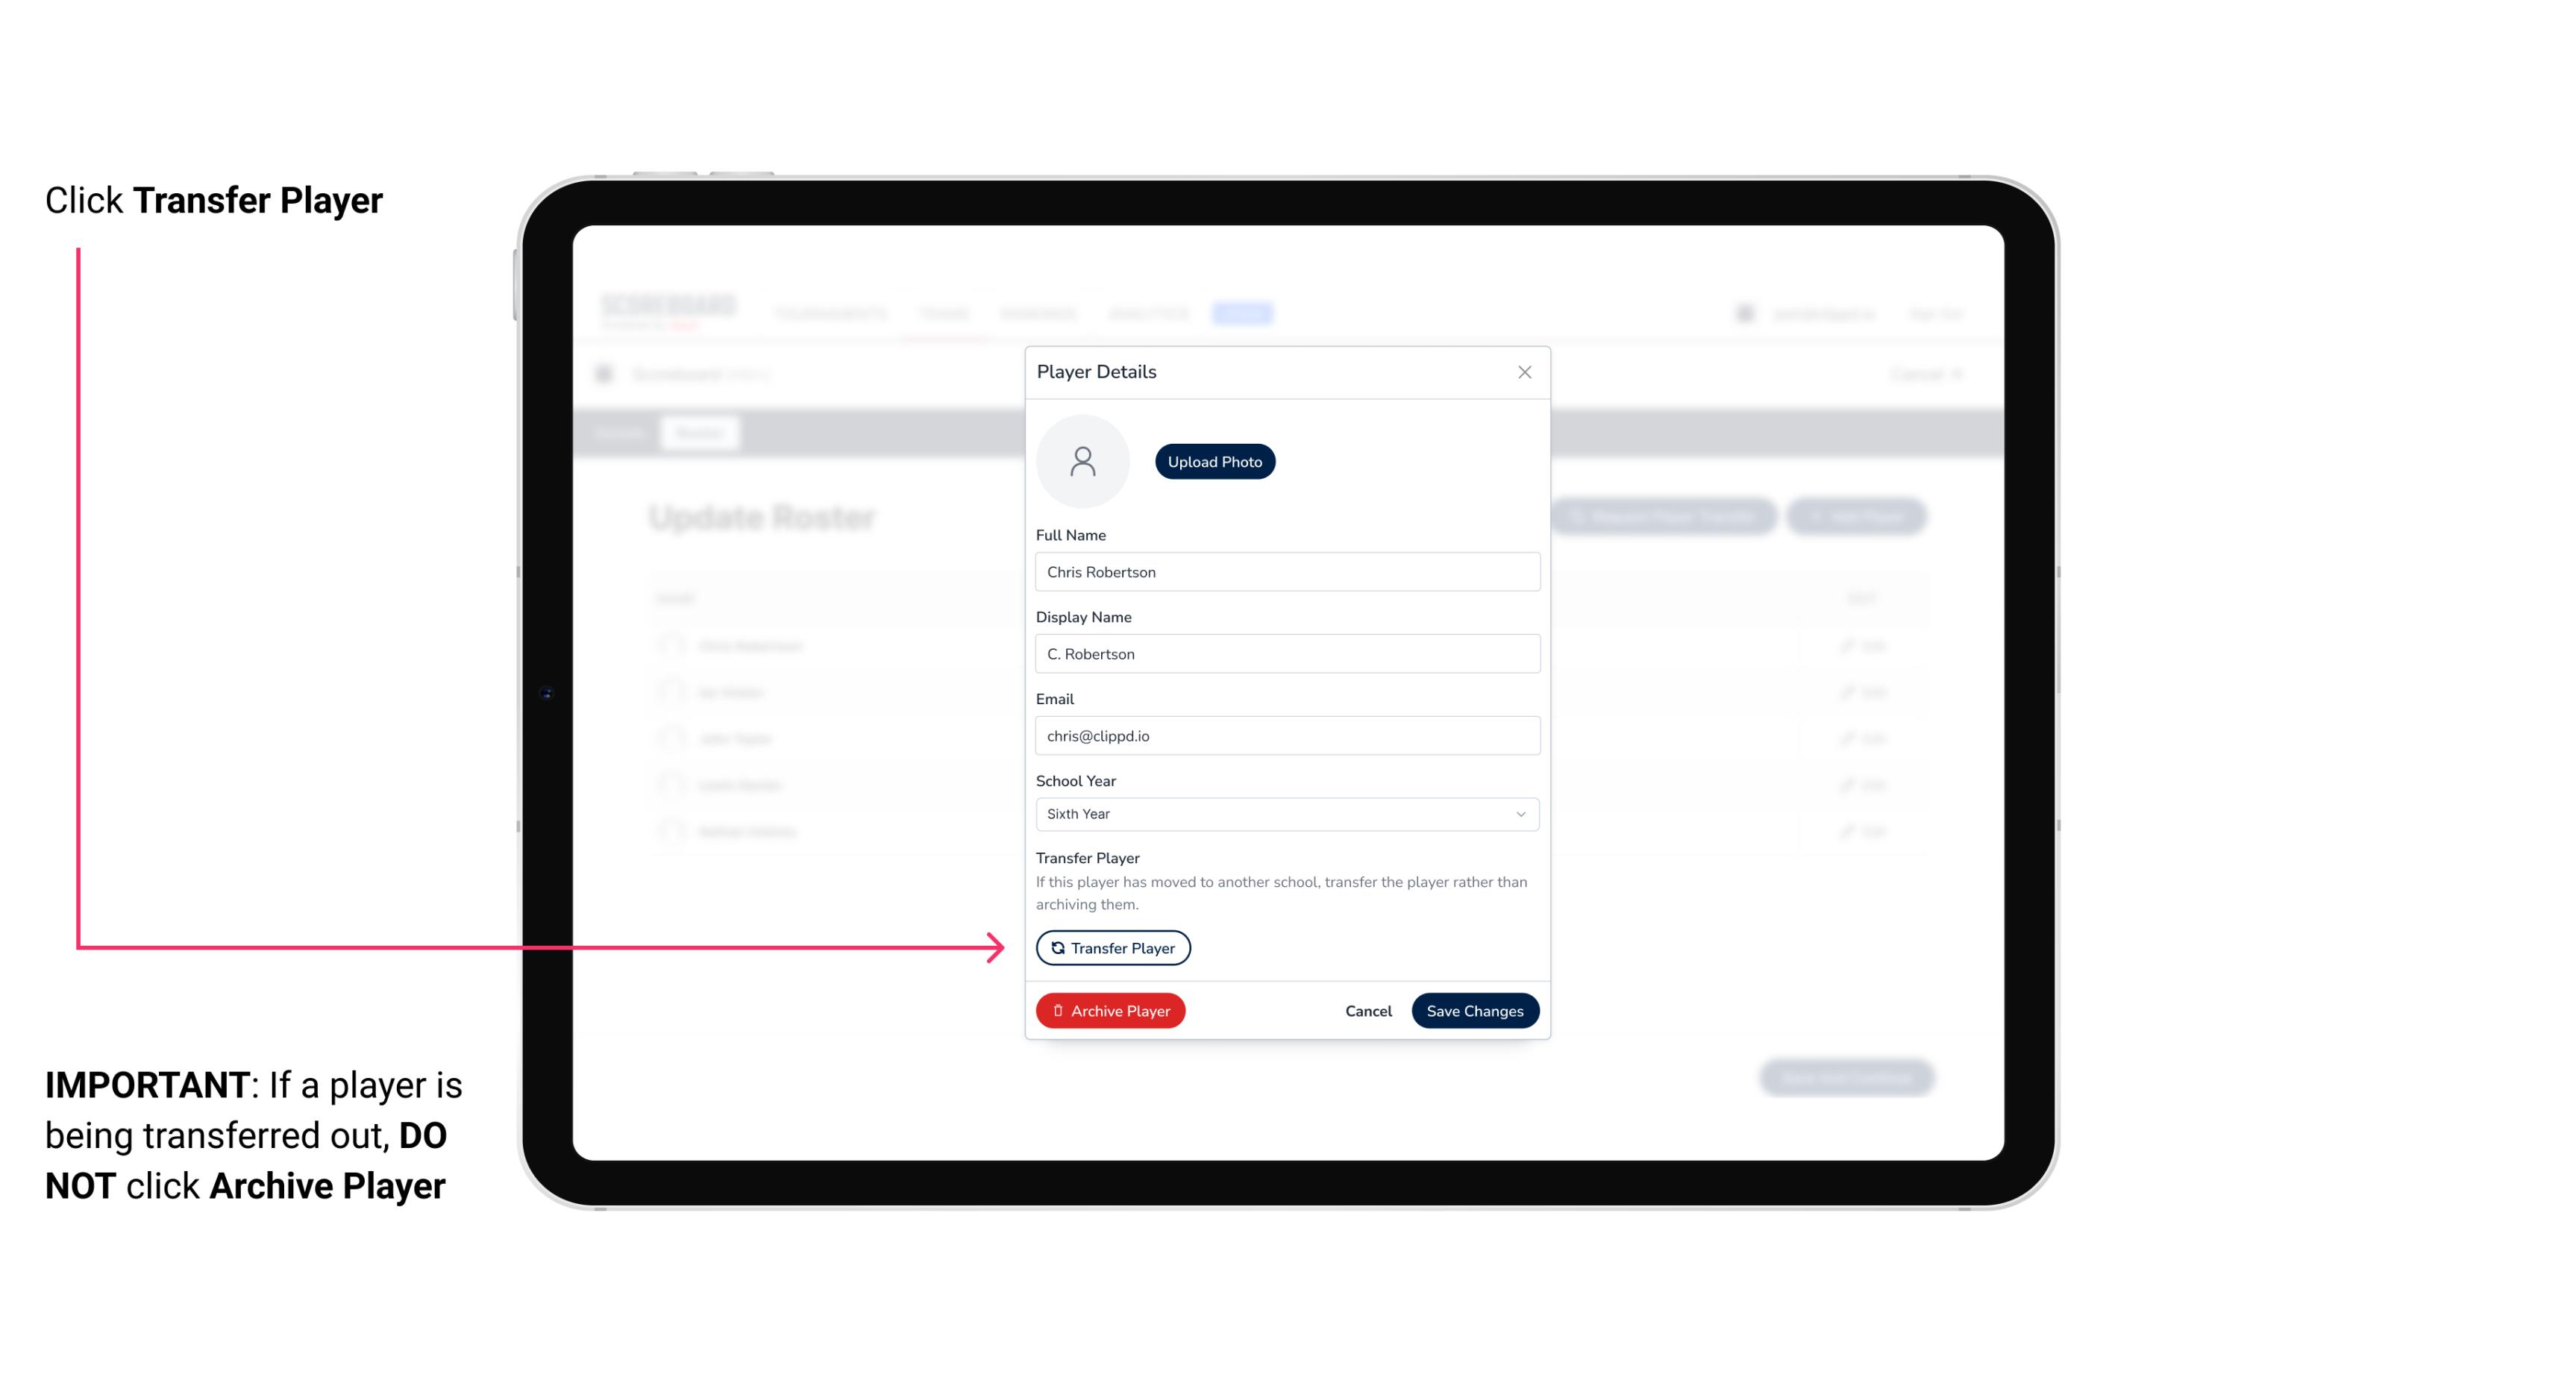Click the close X icon on dialog
This screenshot has width=2576, height=1386.
1524,372
